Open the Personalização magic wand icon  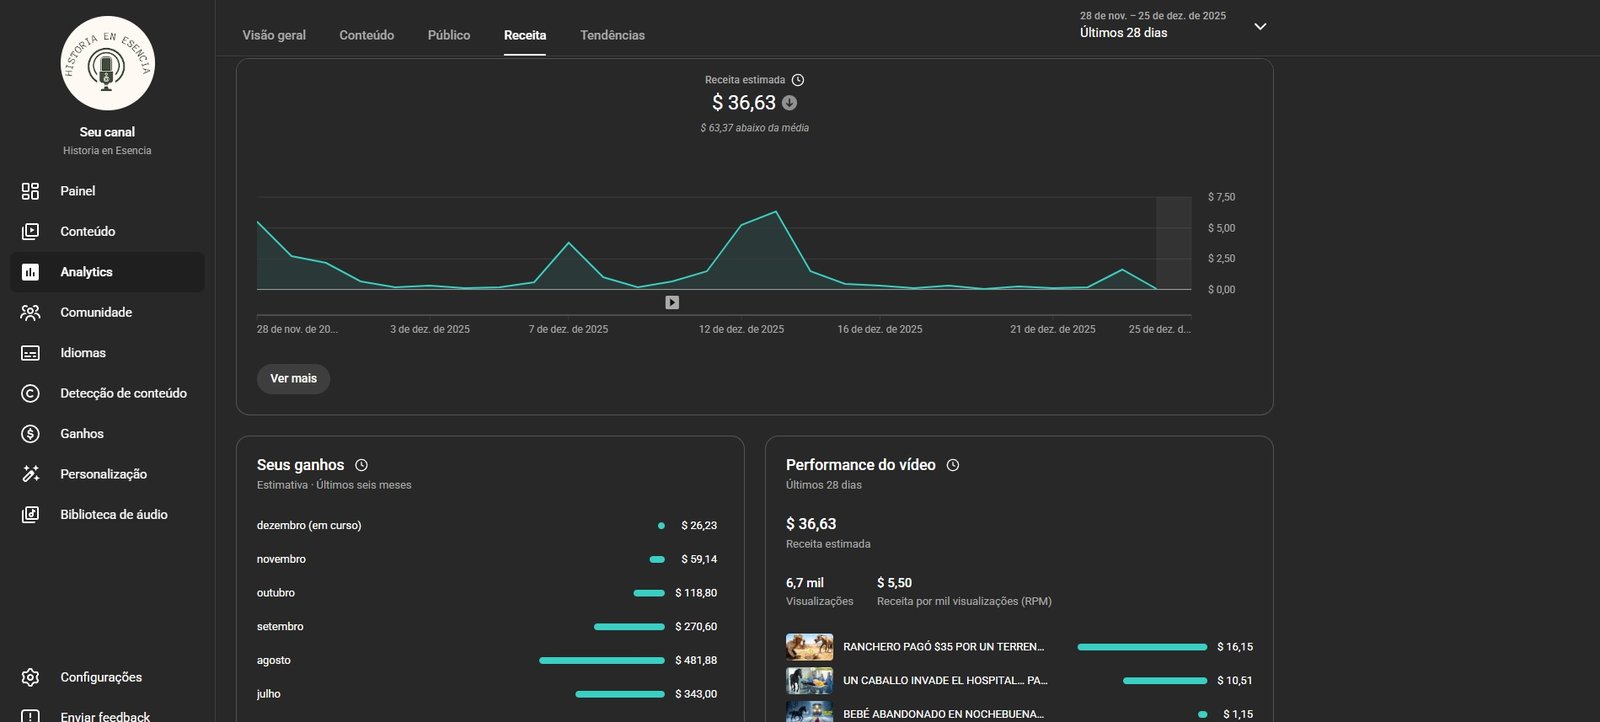[30, 474]
